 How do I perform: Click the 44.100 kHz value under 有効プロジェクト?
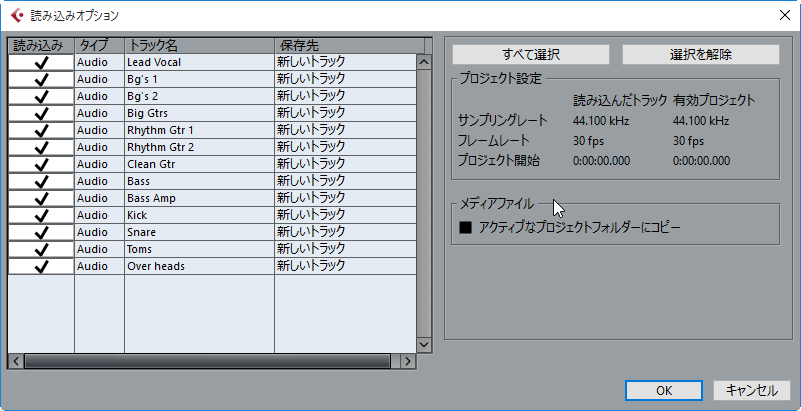(x=701, y=121)
